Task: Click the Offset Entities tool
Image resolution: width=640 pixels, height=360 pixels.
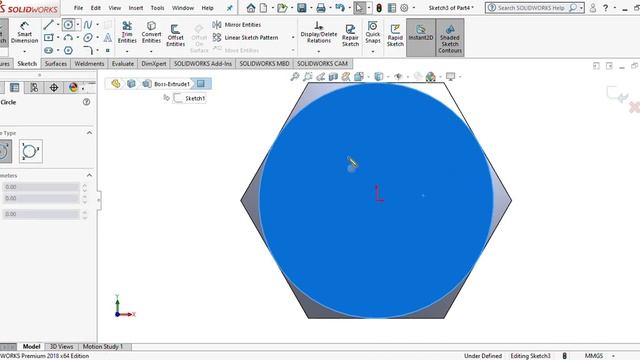Action: (x=176, y=35)
